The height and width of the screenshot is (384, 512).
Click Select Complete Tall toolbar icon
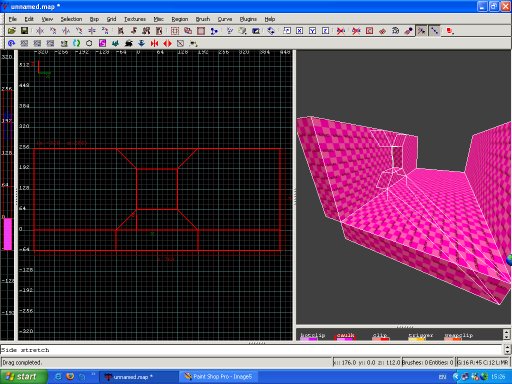tap(121, 31)
